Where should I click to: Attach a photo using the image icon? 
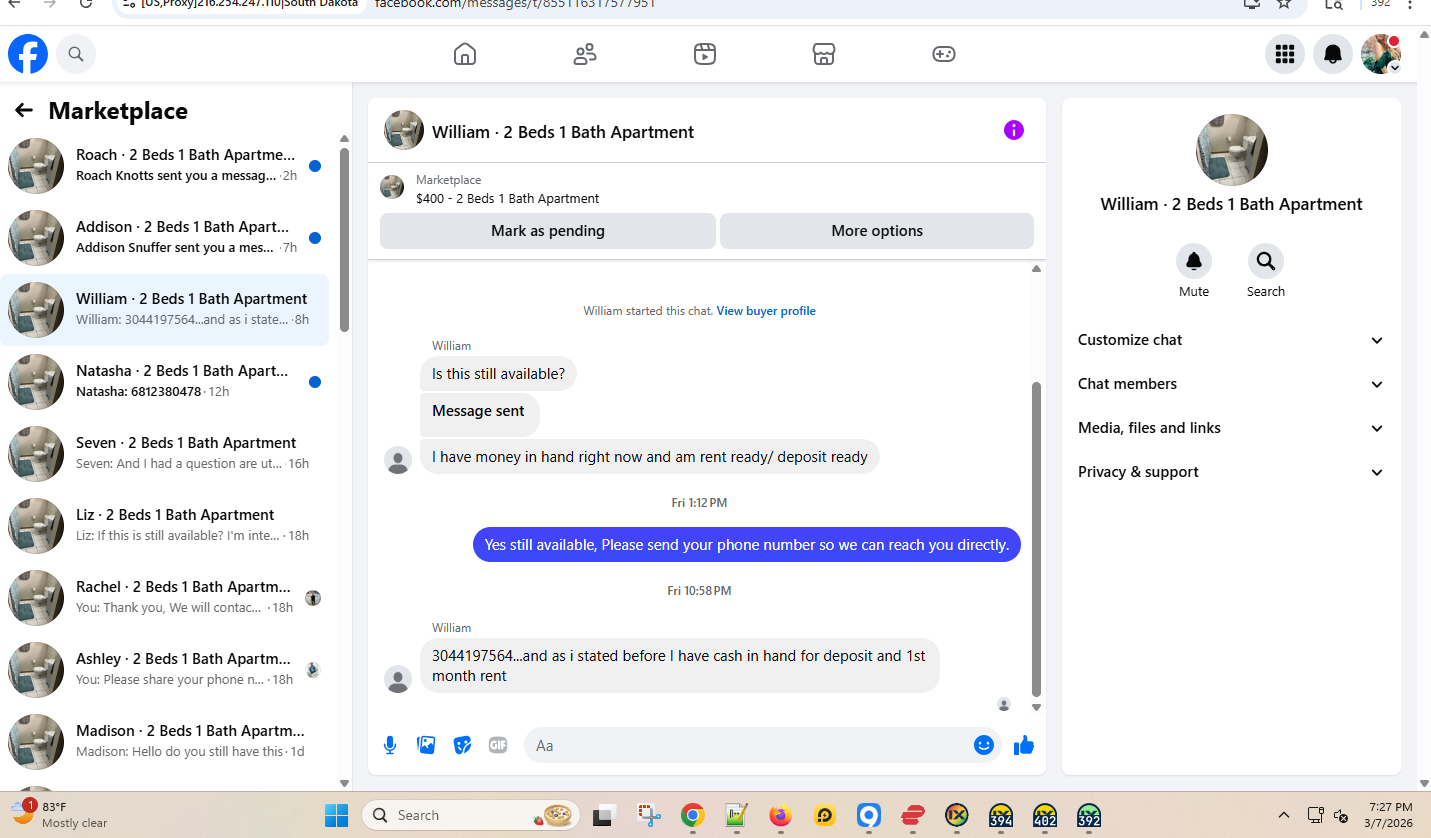click(x=426, y=745)
